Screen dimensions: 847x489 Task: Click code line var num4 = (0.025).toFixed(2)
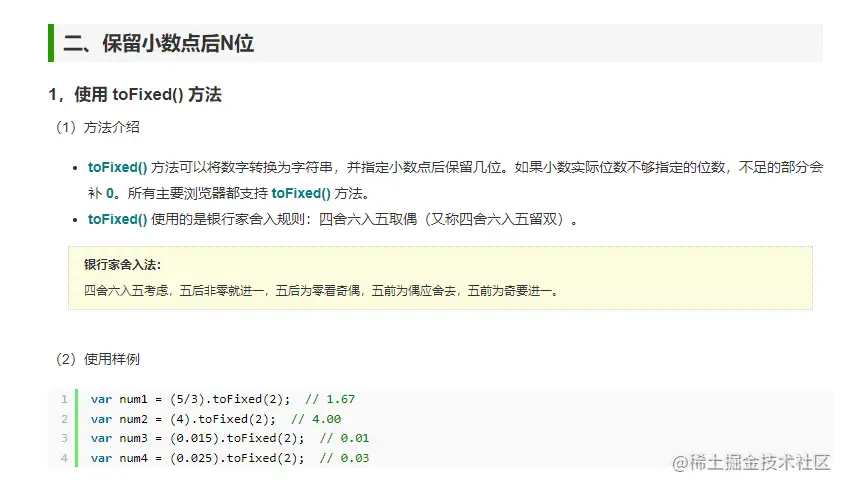click(198, 458)
